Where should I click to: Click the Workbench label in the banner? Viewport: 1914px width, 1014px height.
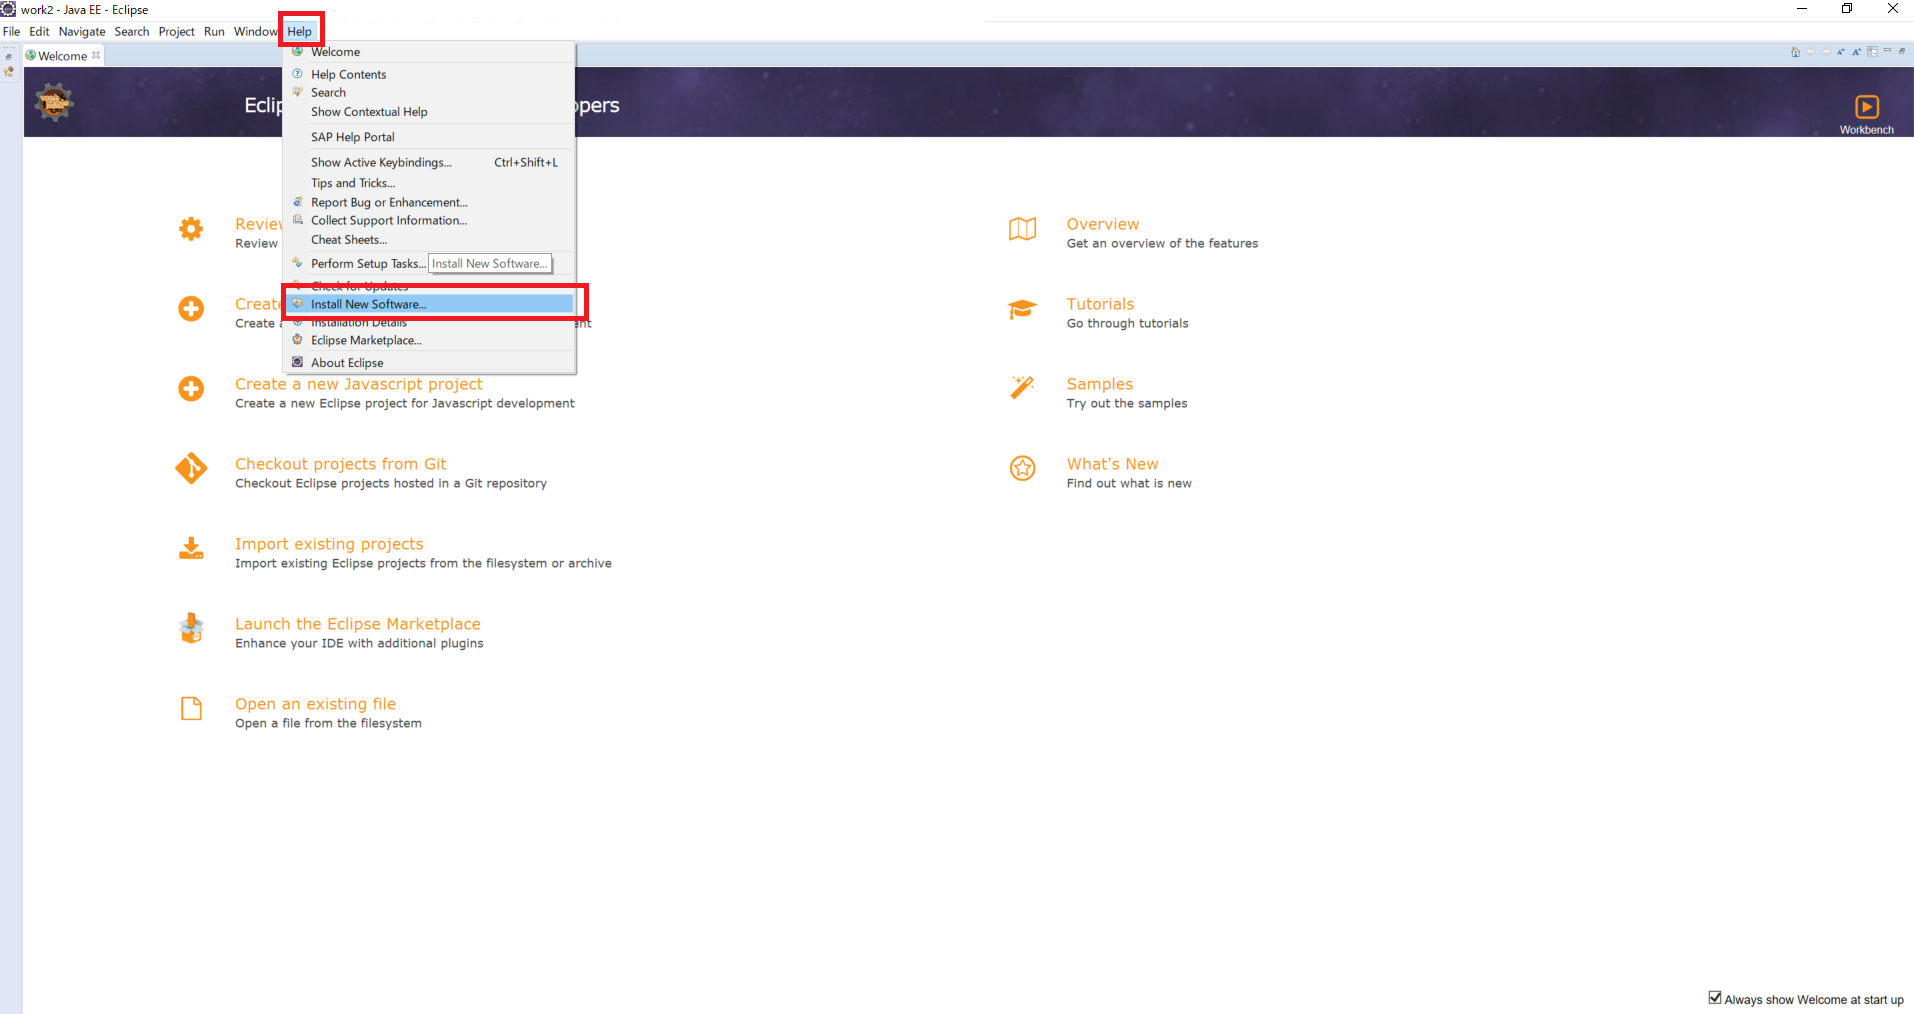pyautogui.click(x=1866, y=130)
